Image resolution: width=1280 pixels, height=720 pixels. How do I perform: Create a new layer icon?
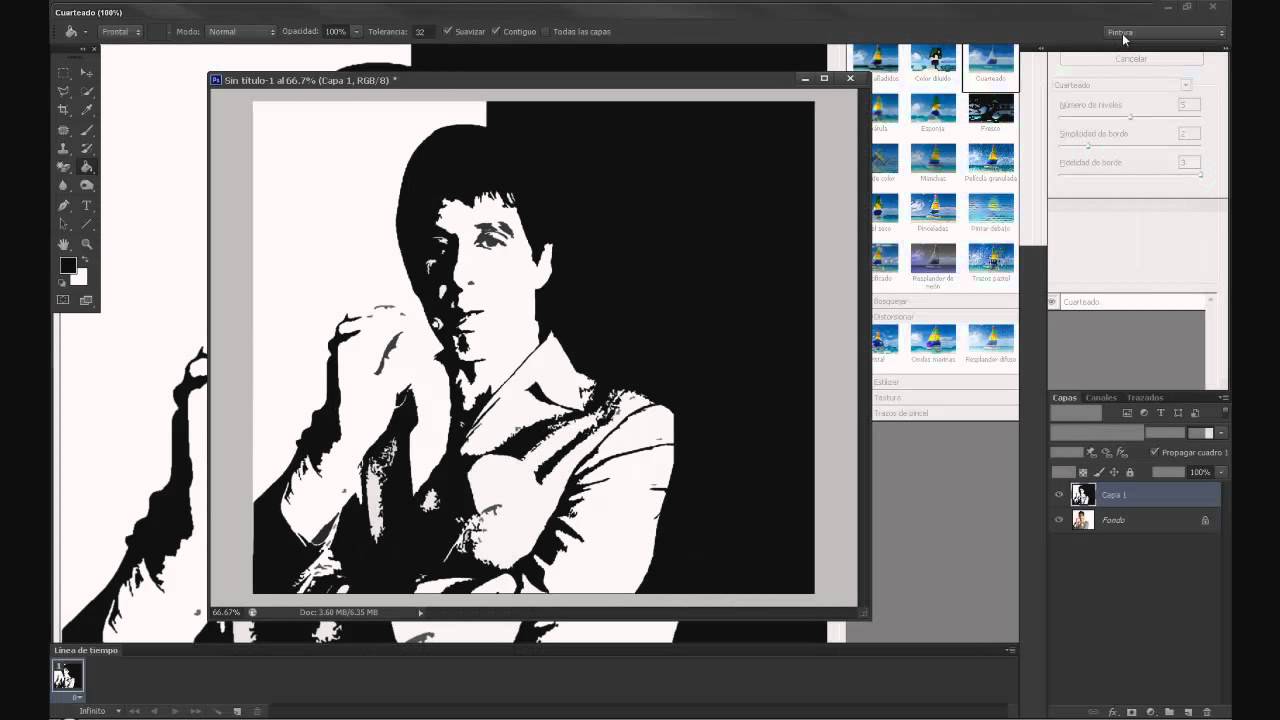click(x=1188, y=712)
